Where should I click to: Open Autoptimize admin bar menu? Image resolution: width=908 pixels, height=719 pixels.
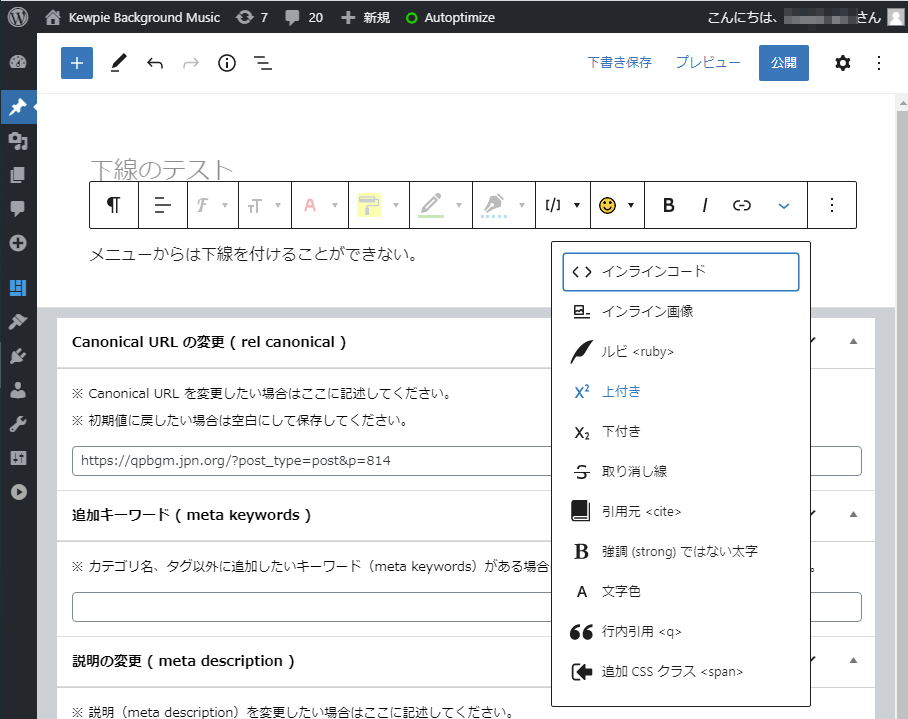[x=451, y=17]
